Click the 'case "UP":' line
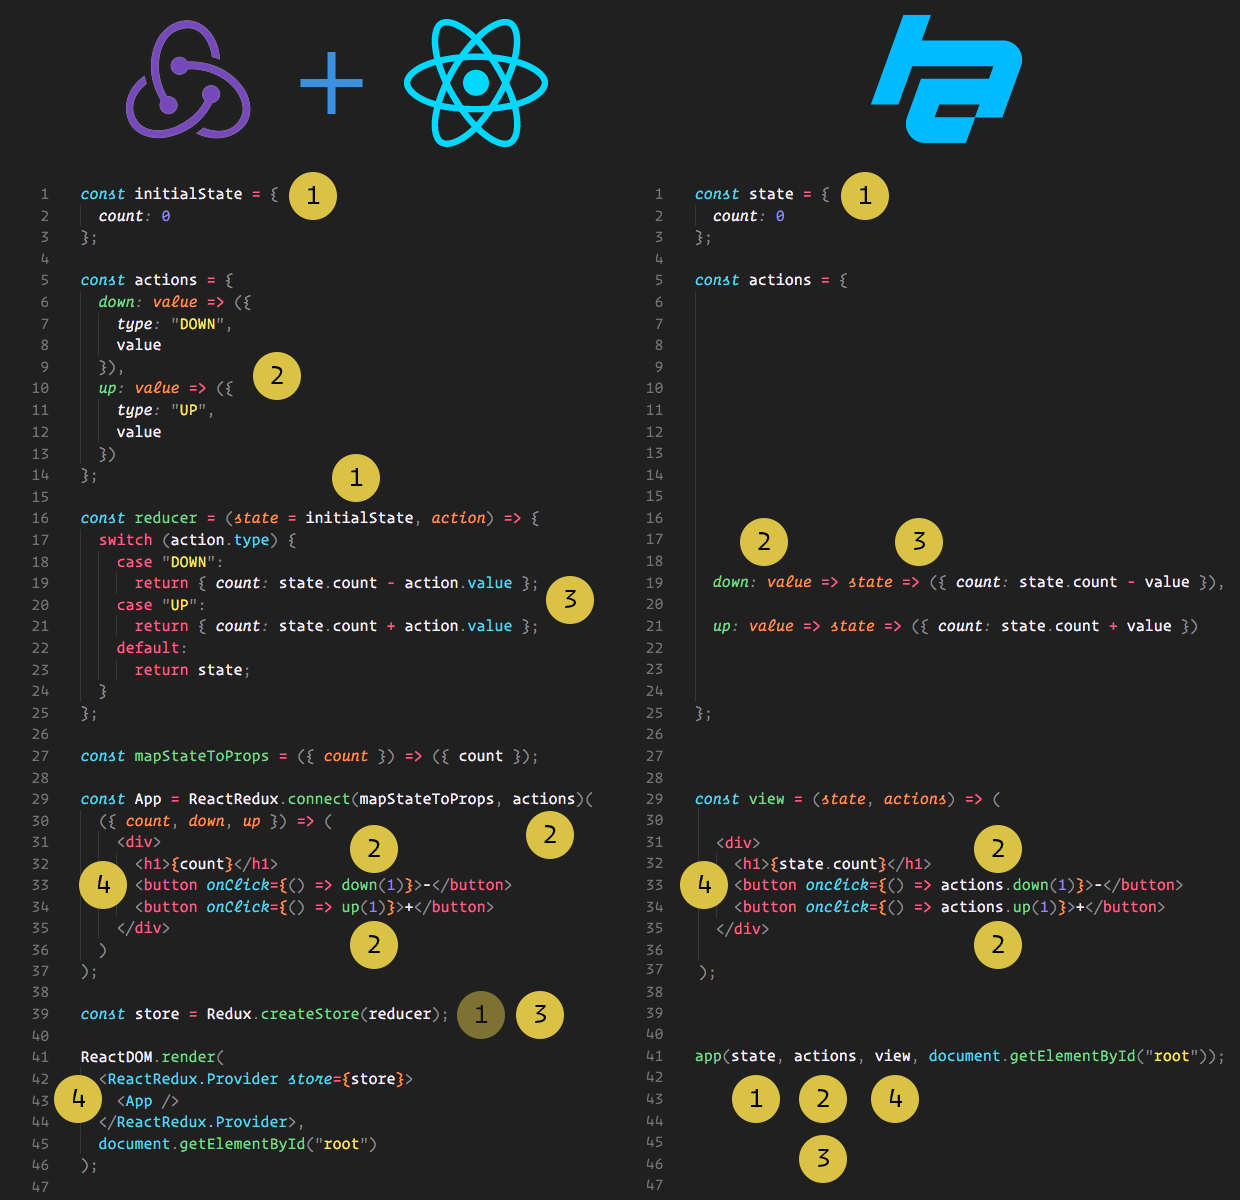The width and height of the screenshot is (1240, 1200). click(161, 605)
